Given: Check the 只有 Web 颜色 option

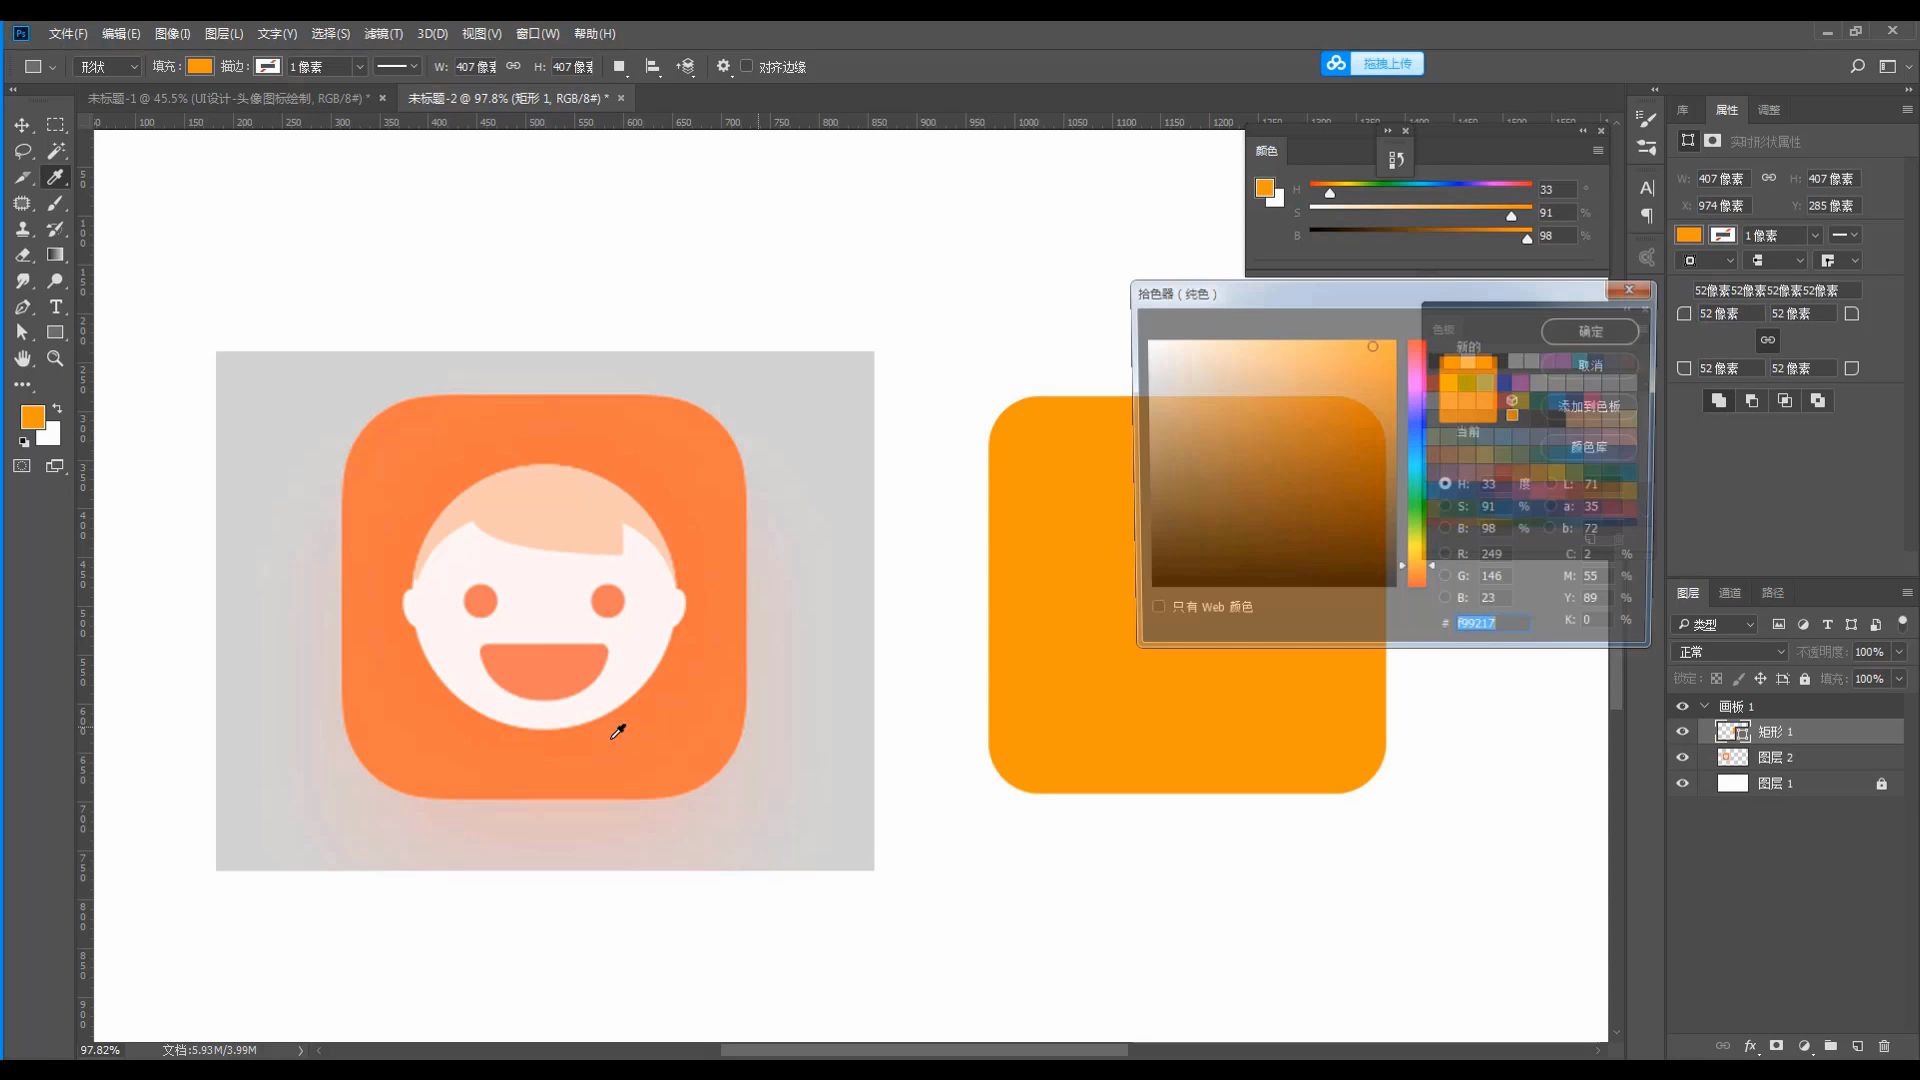Looking at the screenshot, I should (1159, 606).
